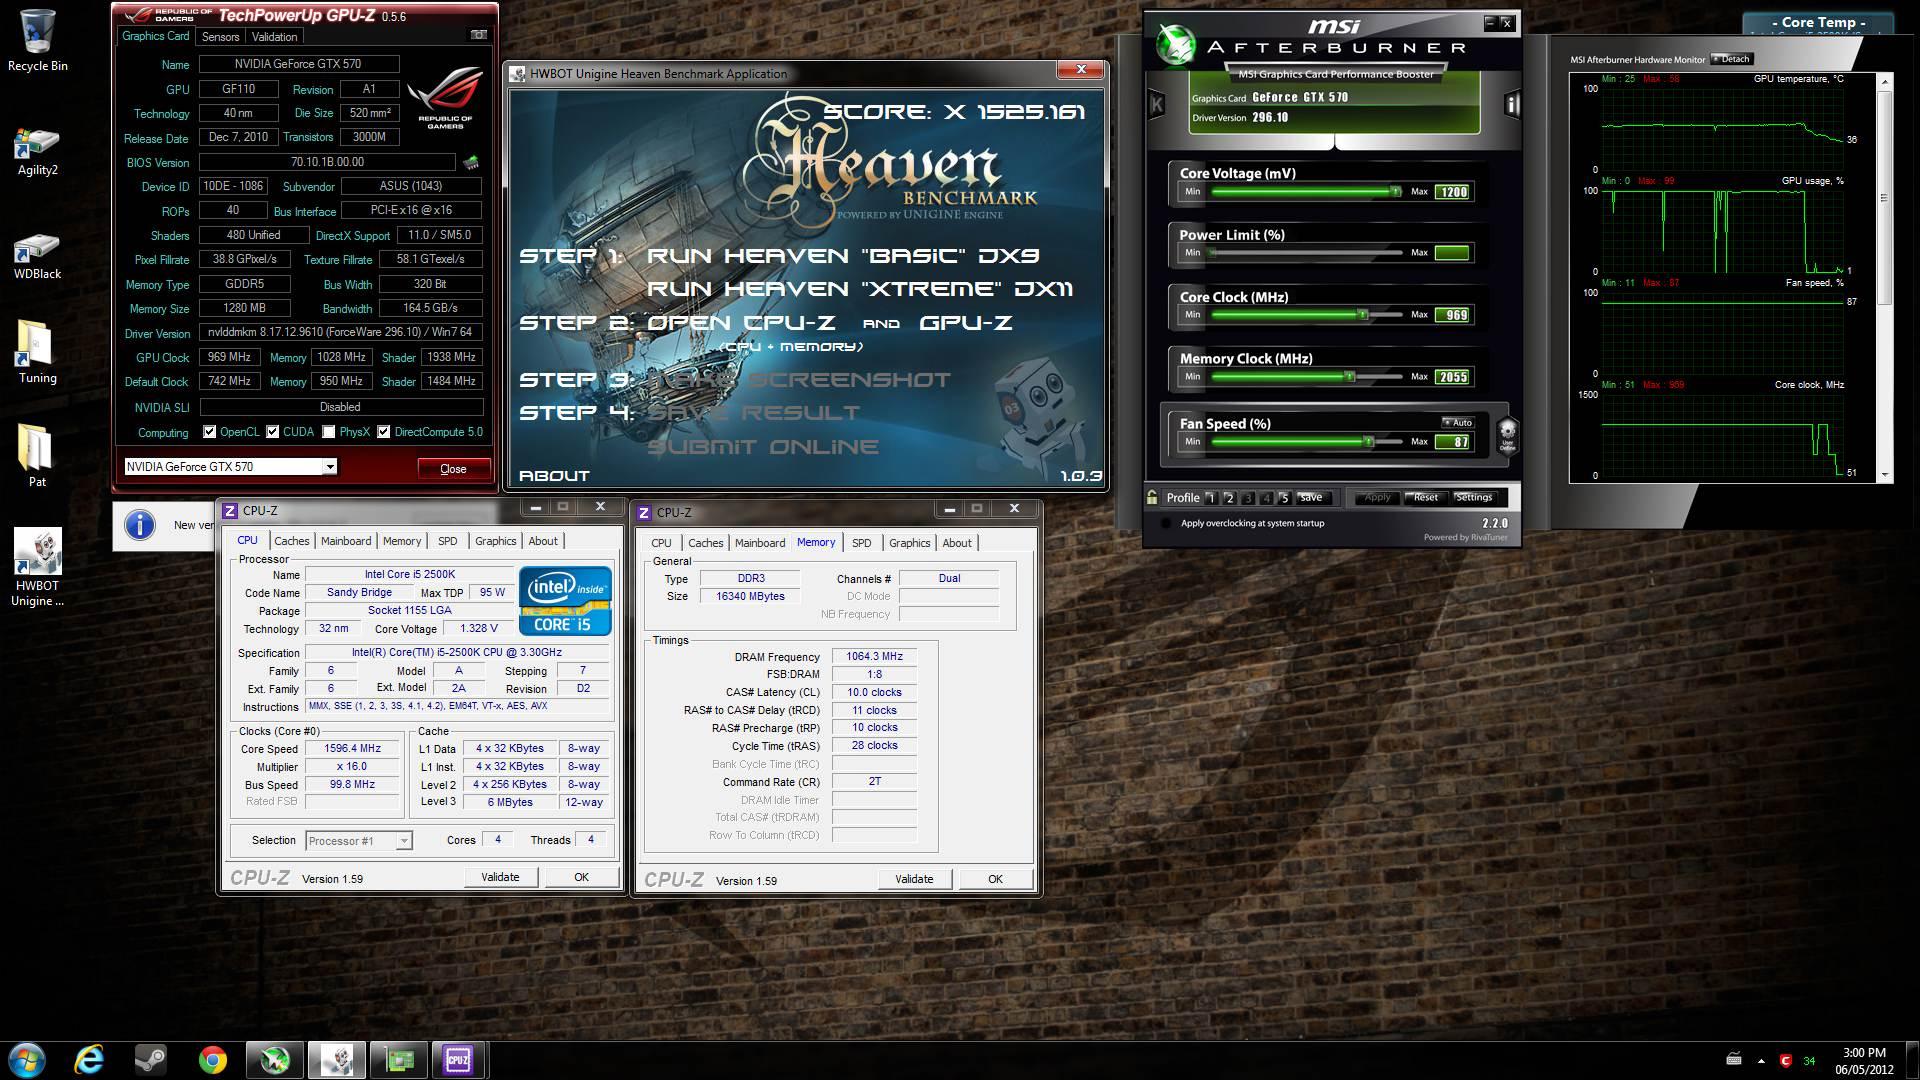Screen dimensions: 1920x1080
Task: Click Core Clock value field 969
Action: (1453, 315)
